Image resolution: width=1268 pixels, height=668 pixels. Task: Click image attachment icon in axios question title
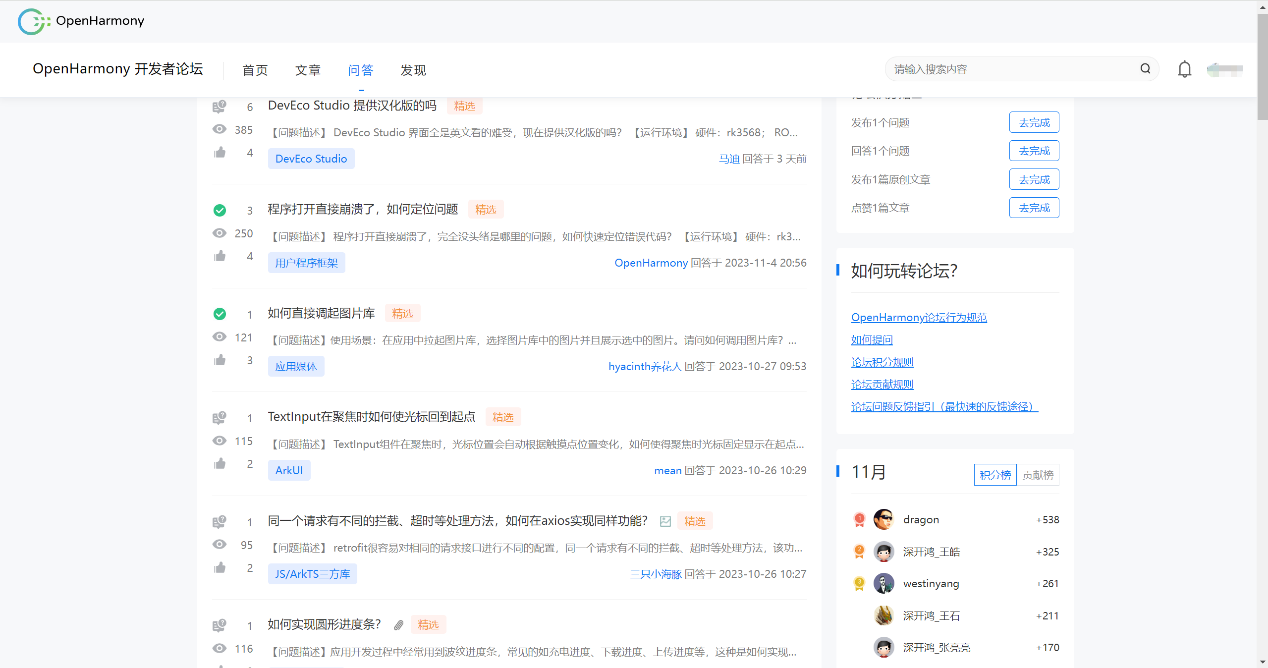click(x=665, y=521)
